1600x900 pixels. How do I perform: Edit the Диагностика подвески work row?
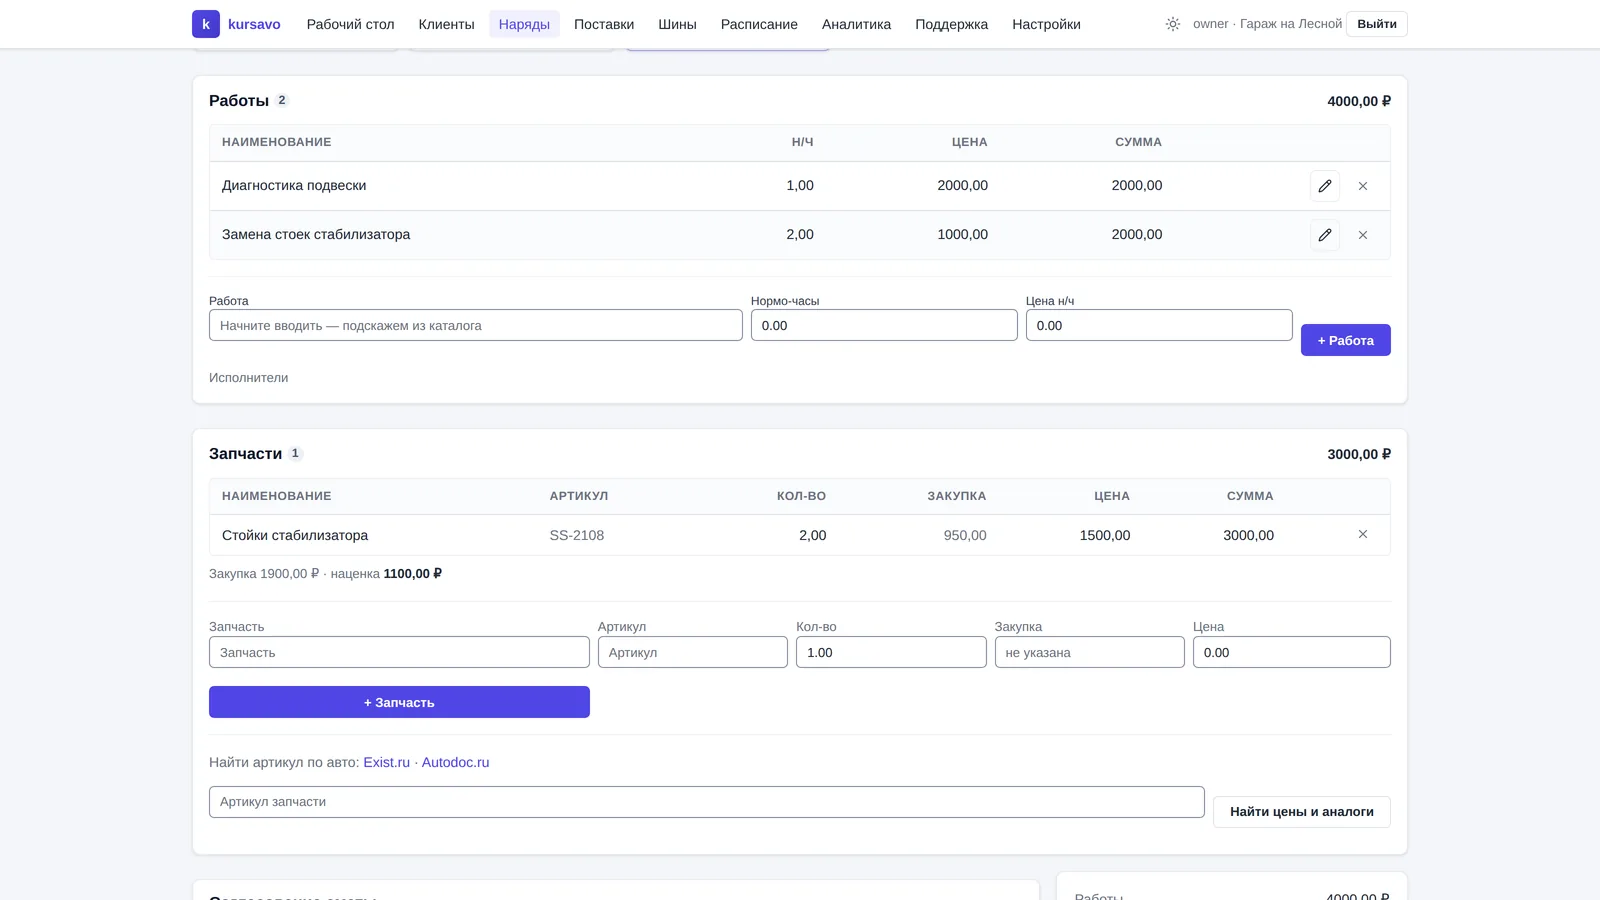[x=1325, y=186]
